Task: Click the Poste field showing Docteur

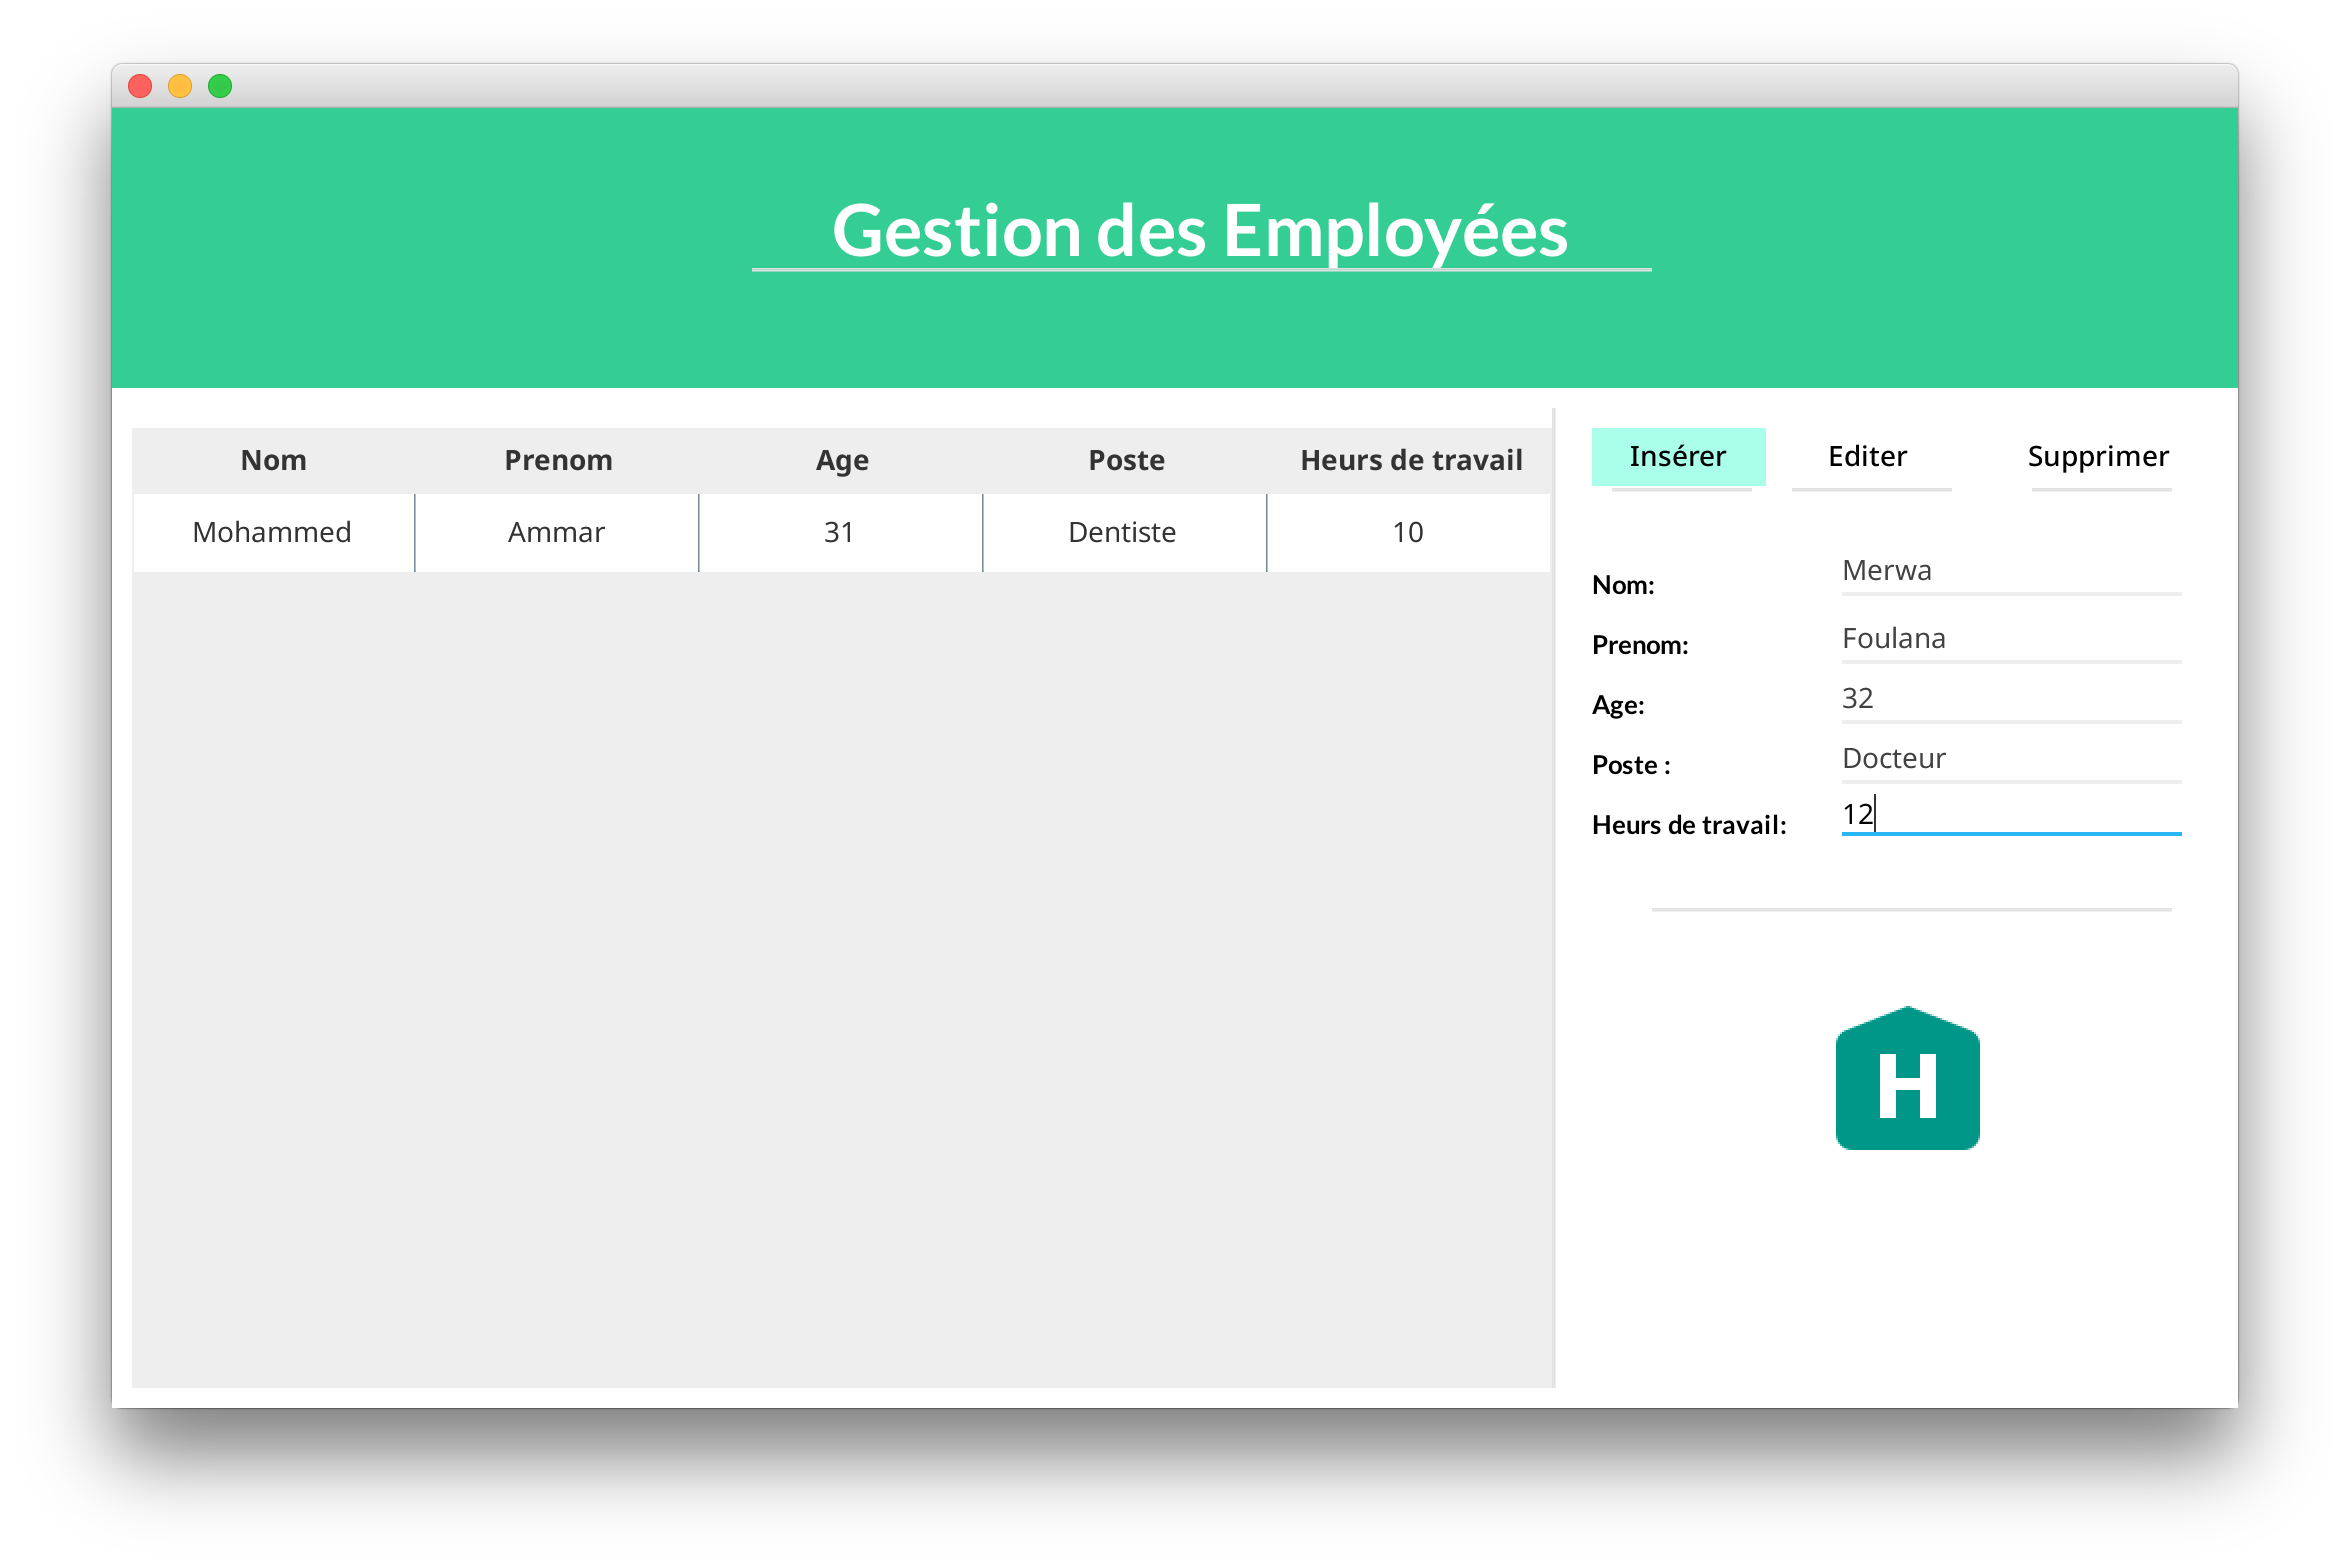Action: point(2010,758)
